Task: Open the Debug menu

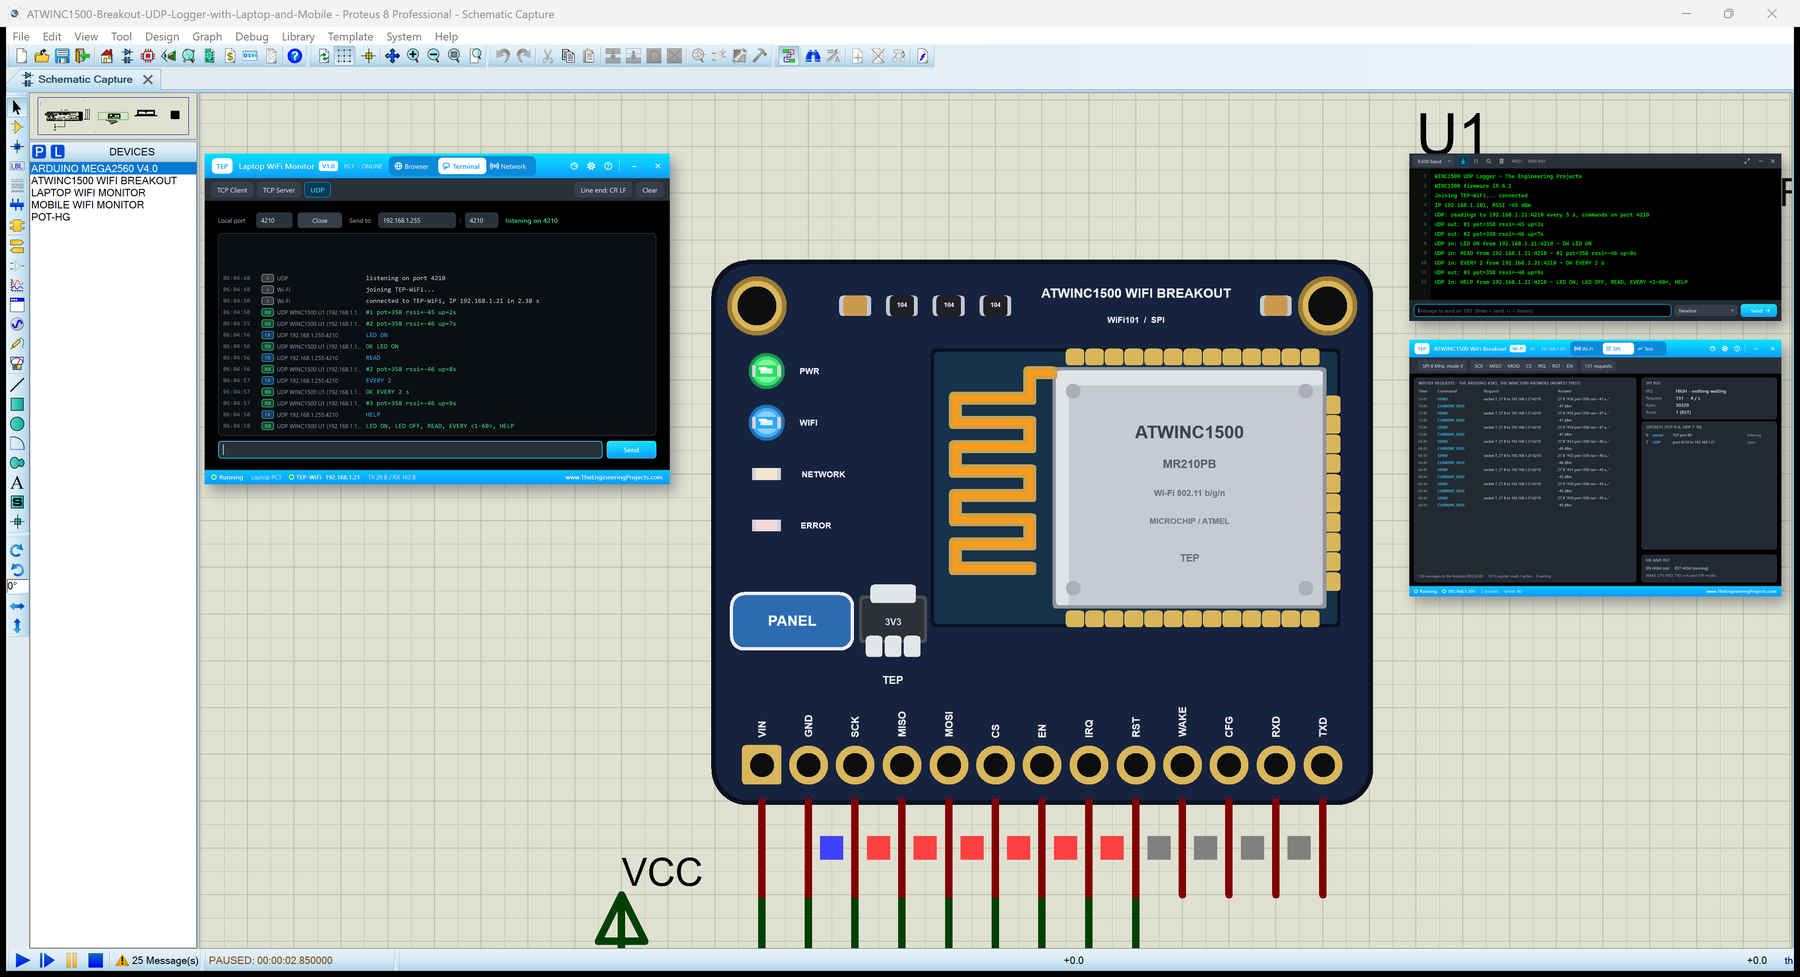Action: click(x=252, y=36)
